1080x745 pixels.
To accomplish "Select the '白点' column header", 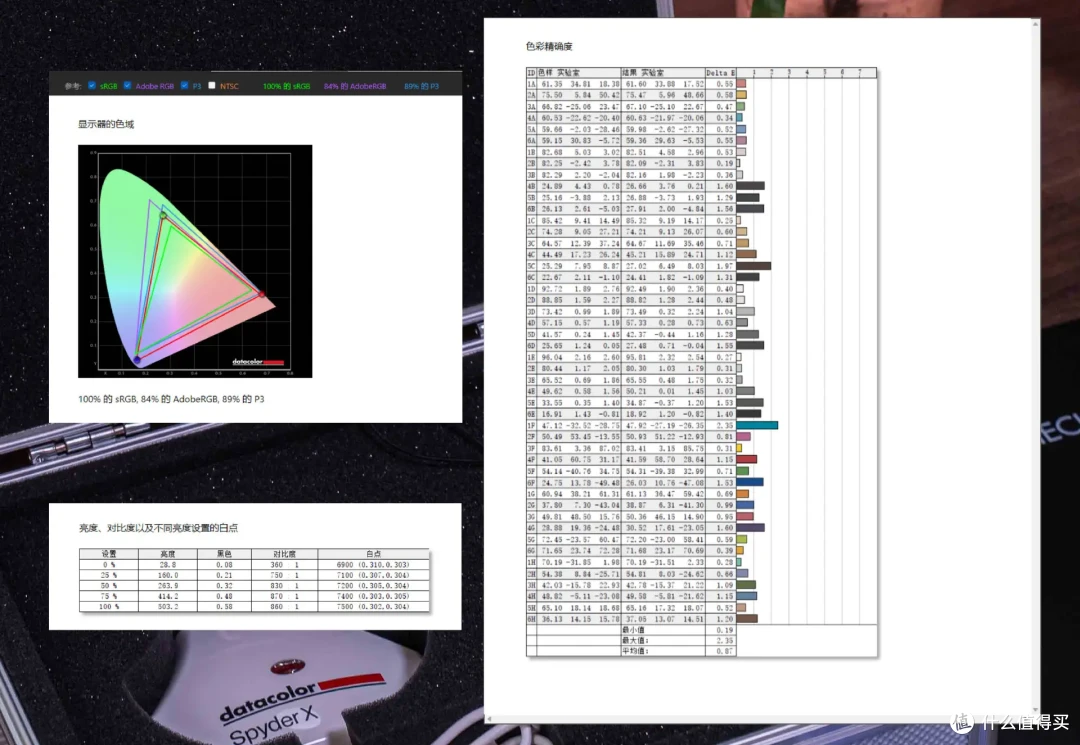I will pyautogui.click(x=373, y=554).
